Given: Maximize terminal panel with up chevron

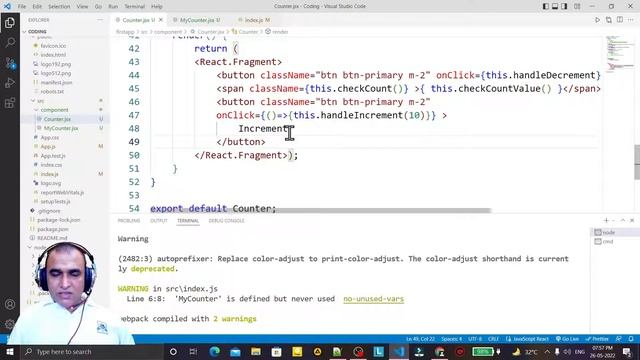Looking at the screenshot, I should click(x=623, y=220).
